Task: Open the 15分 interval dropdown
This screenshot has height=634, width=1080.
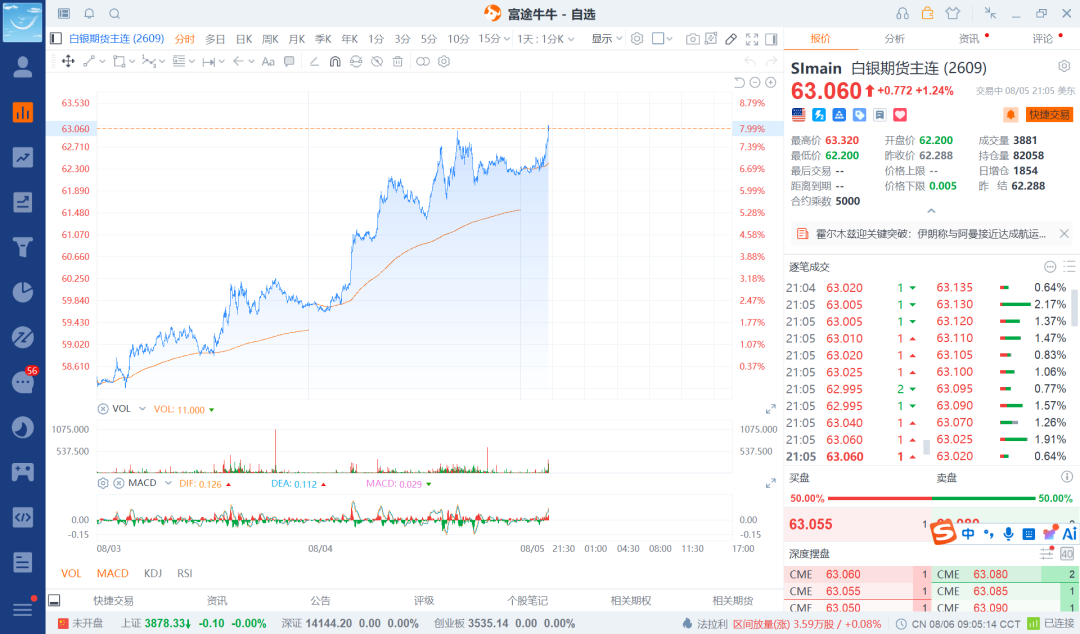Action: tap(494, 39)
